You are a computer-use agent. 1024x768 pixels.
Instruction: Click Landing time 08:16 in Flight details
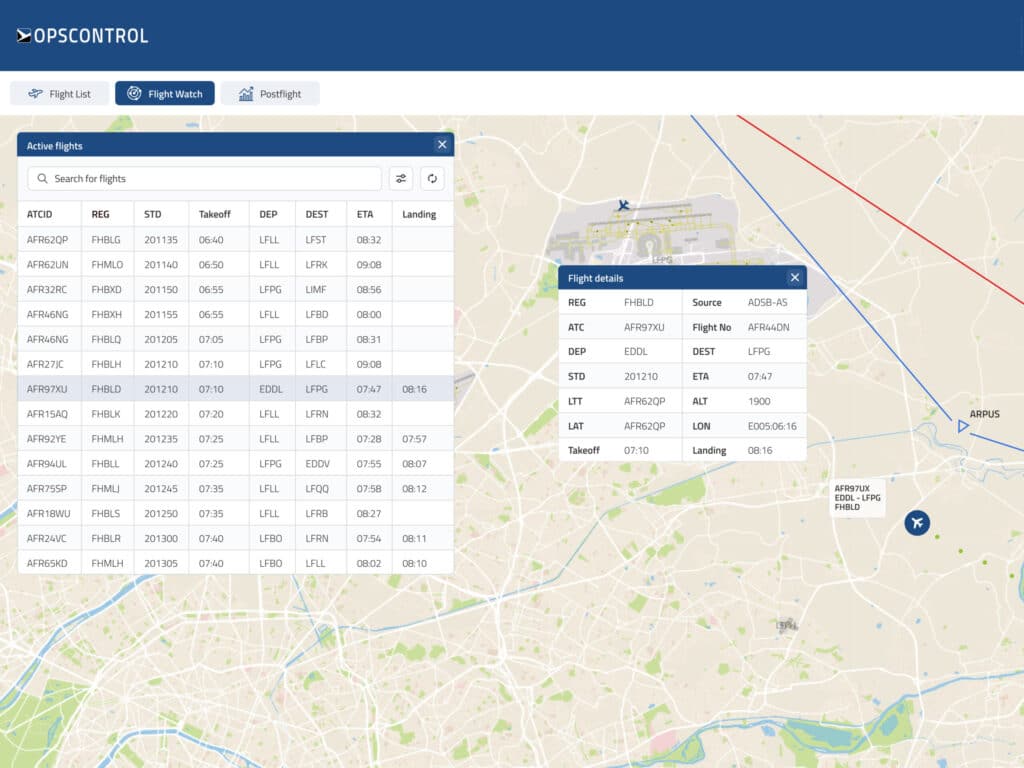760,450
